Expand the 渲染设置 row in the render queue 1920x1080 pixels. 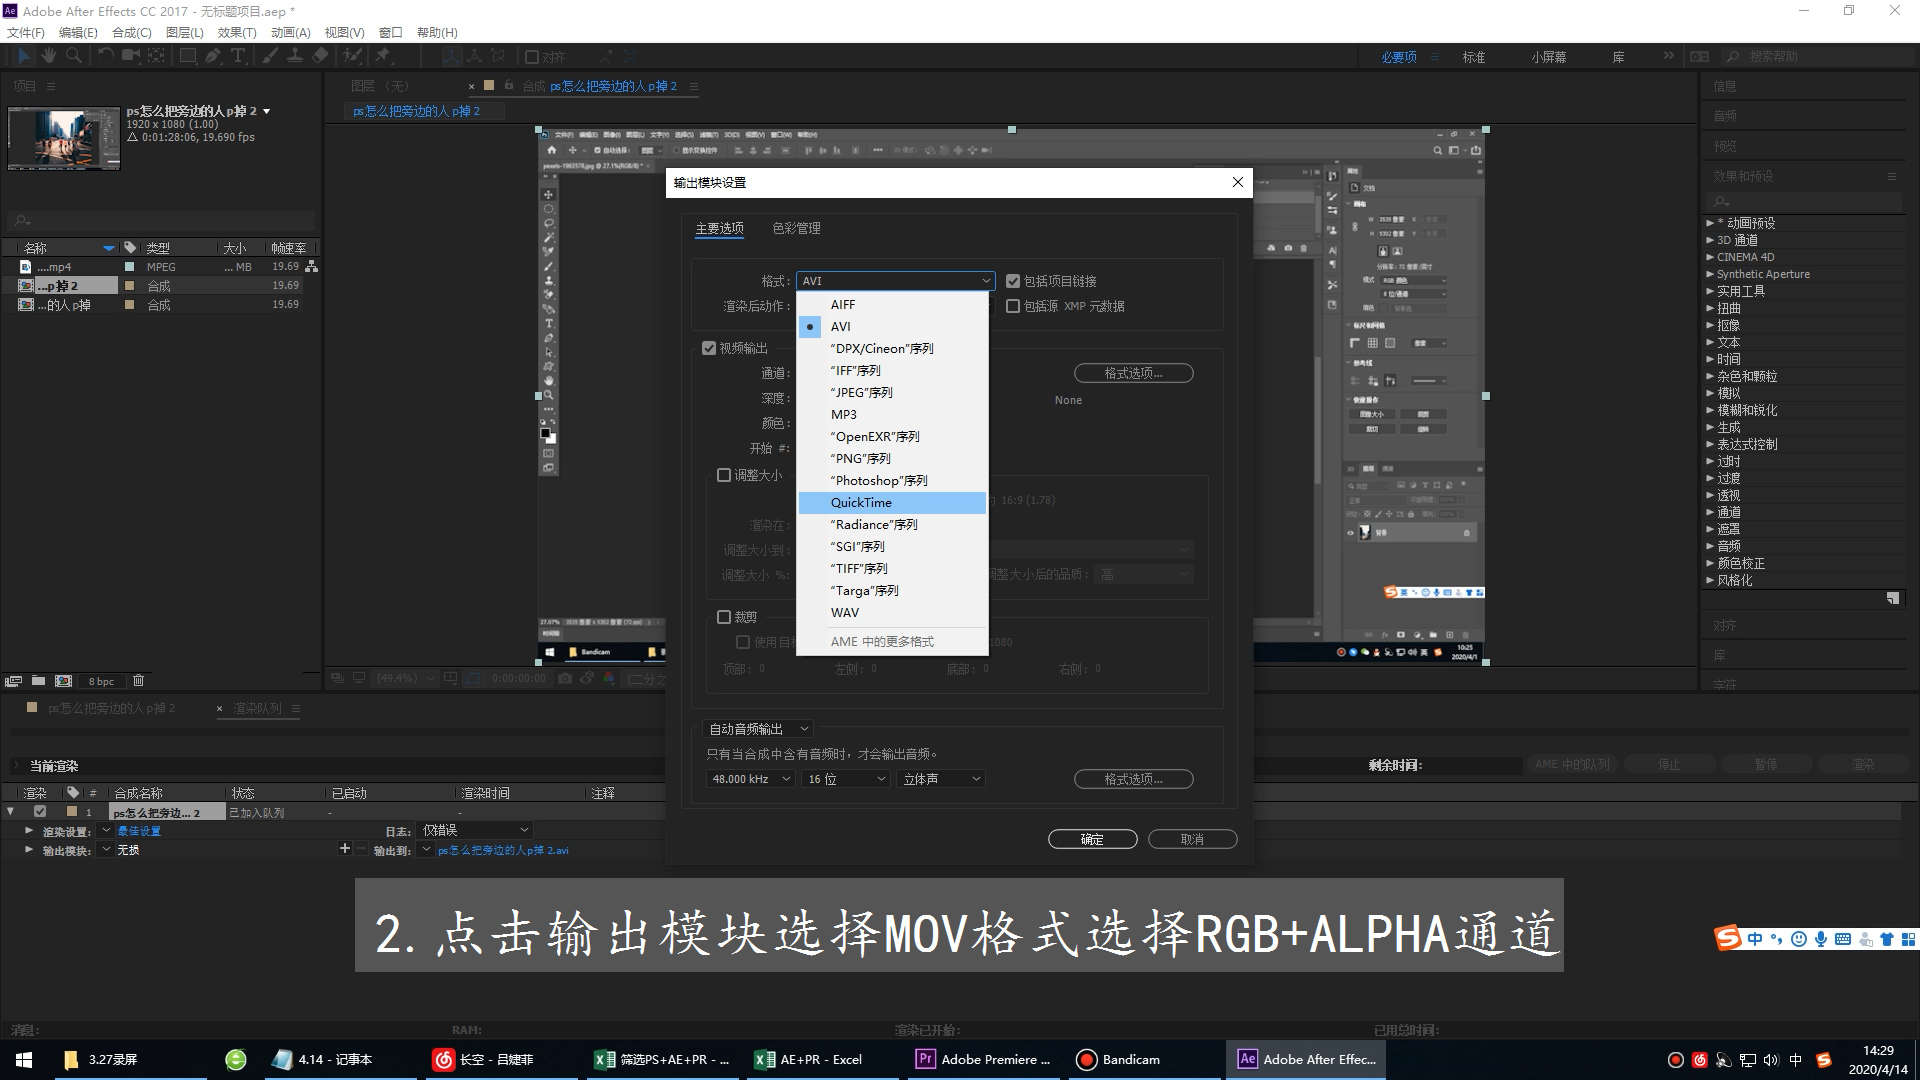click(28, 831)
